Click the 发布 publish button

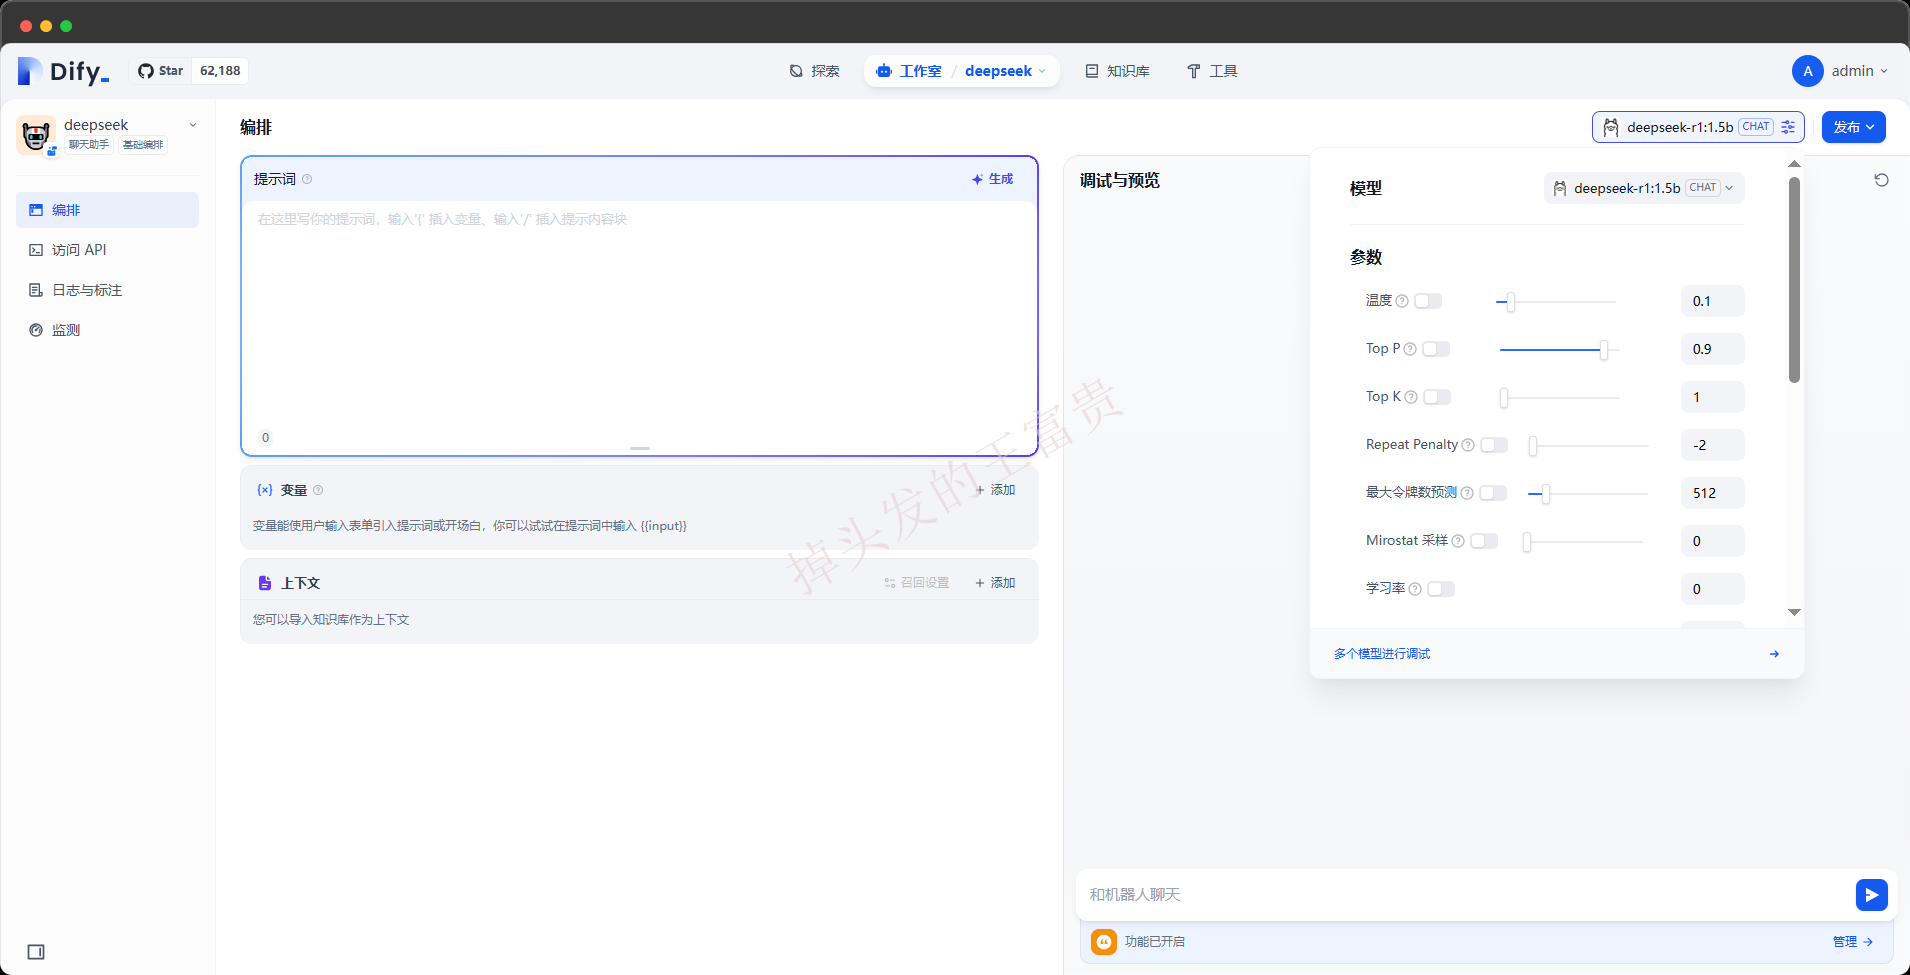[1853, 127]
